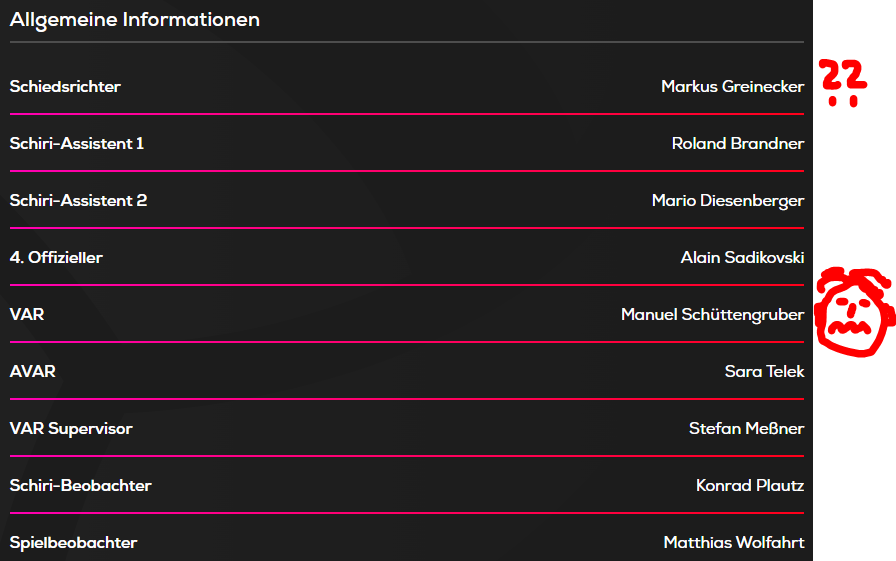This screenshot has height=561, width=896.
Task: Click VAR name Manuel Schüttengruber
Action: click(712, 315)
